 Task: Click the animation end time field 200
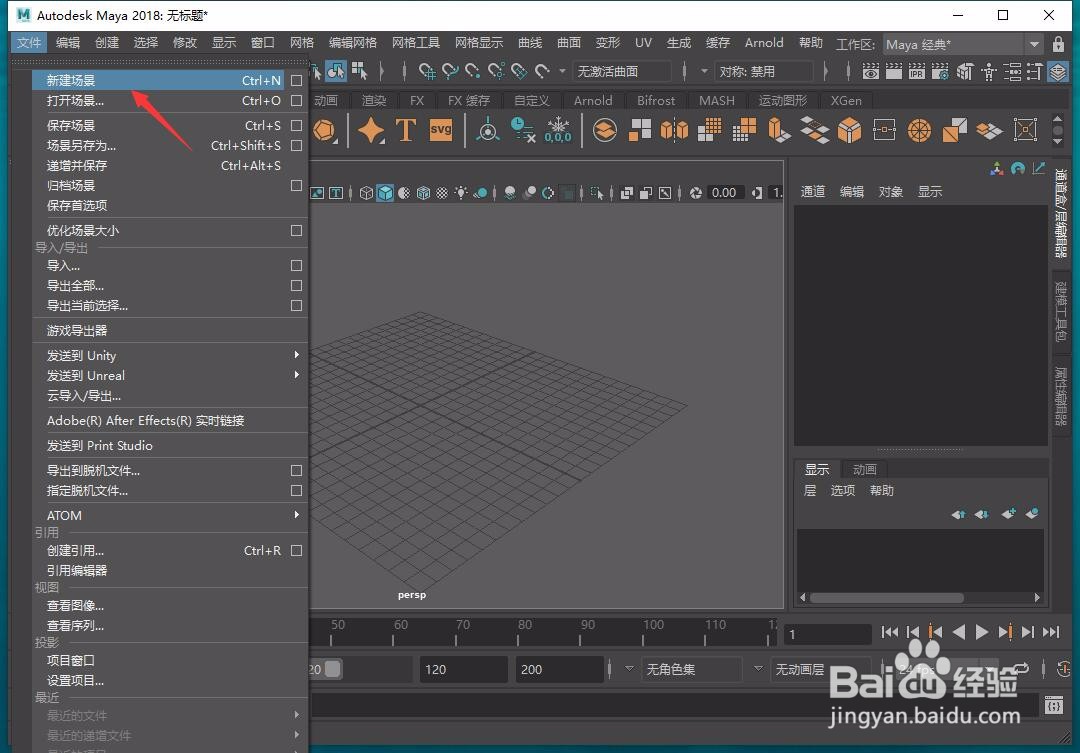[x=559, y=669]
